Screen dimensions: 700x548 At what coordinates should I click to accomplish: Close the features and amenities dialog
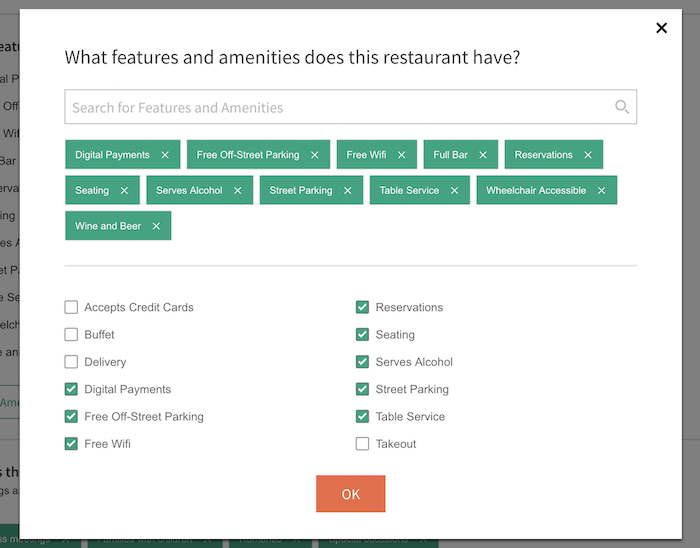click(661, 28)
